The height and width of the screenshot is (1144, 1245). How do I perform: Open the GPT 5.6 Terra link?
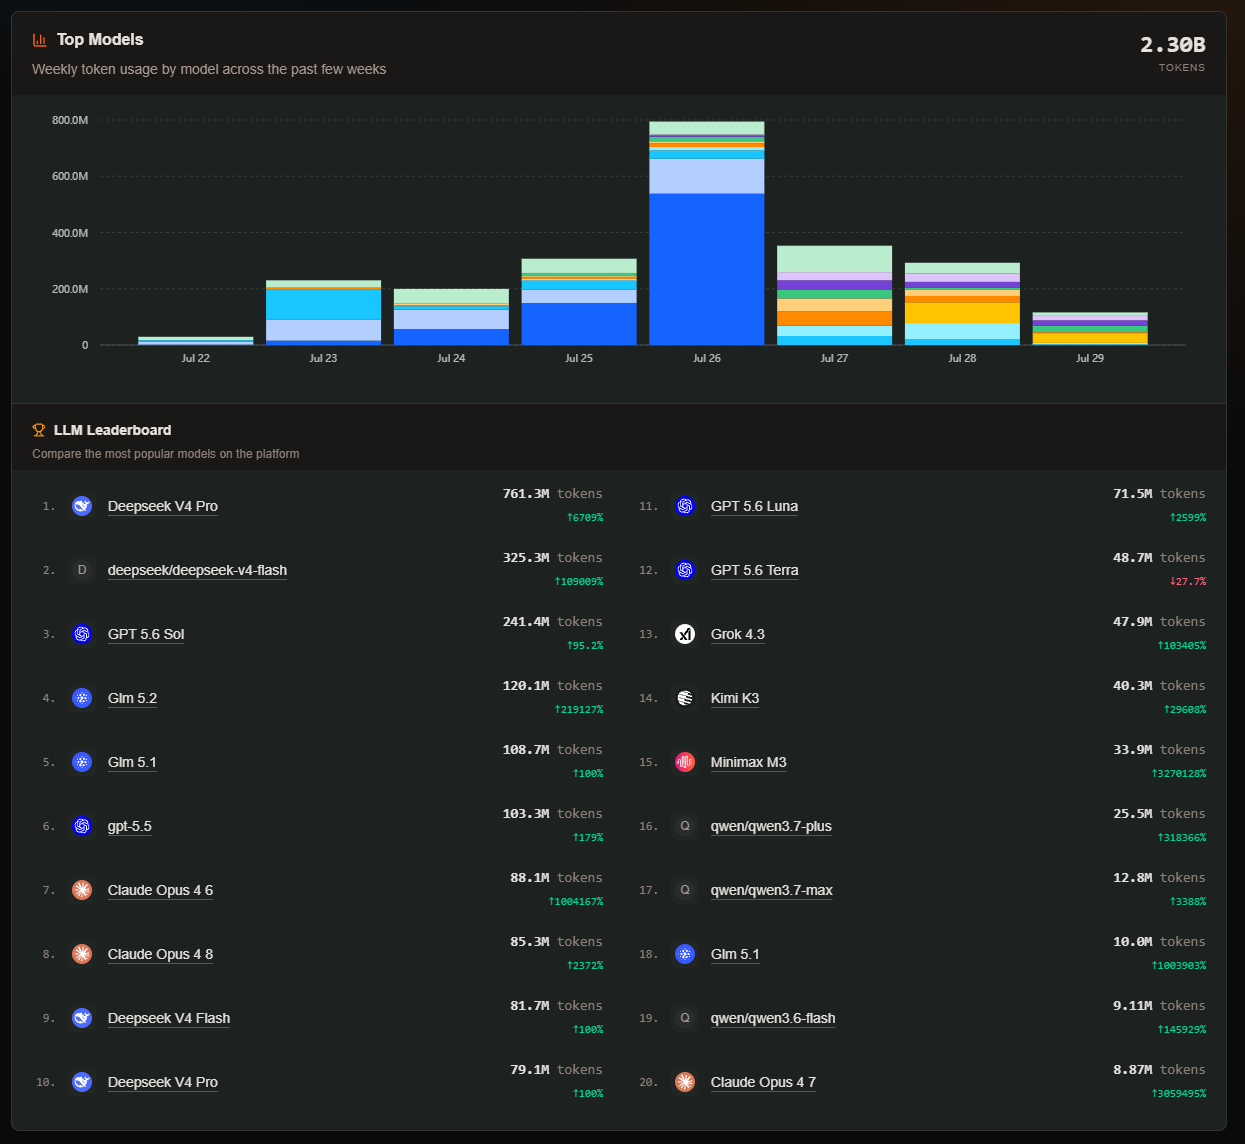point(755,570)
